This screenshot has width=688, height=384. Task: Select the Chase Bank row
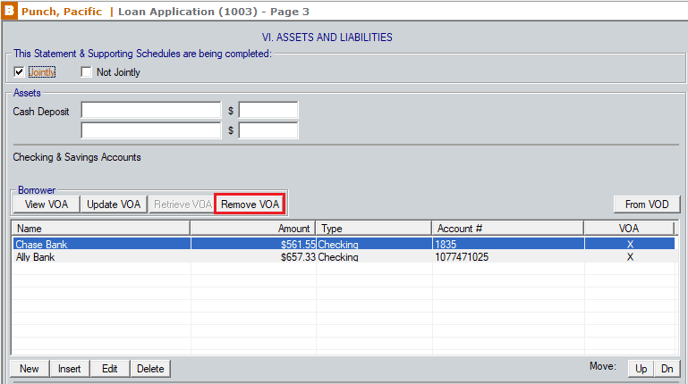[344, 244]
